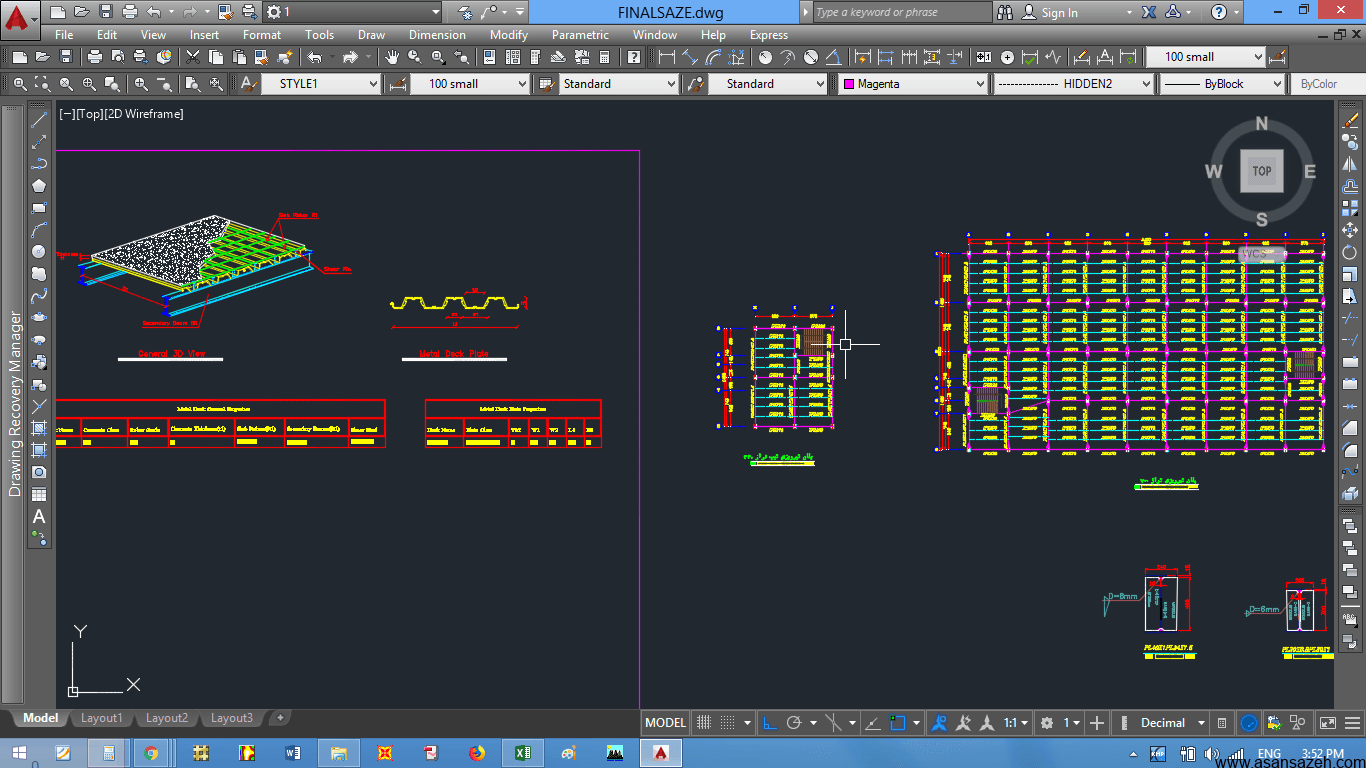Select the Polygon draw tool

(x=39, y=185)
